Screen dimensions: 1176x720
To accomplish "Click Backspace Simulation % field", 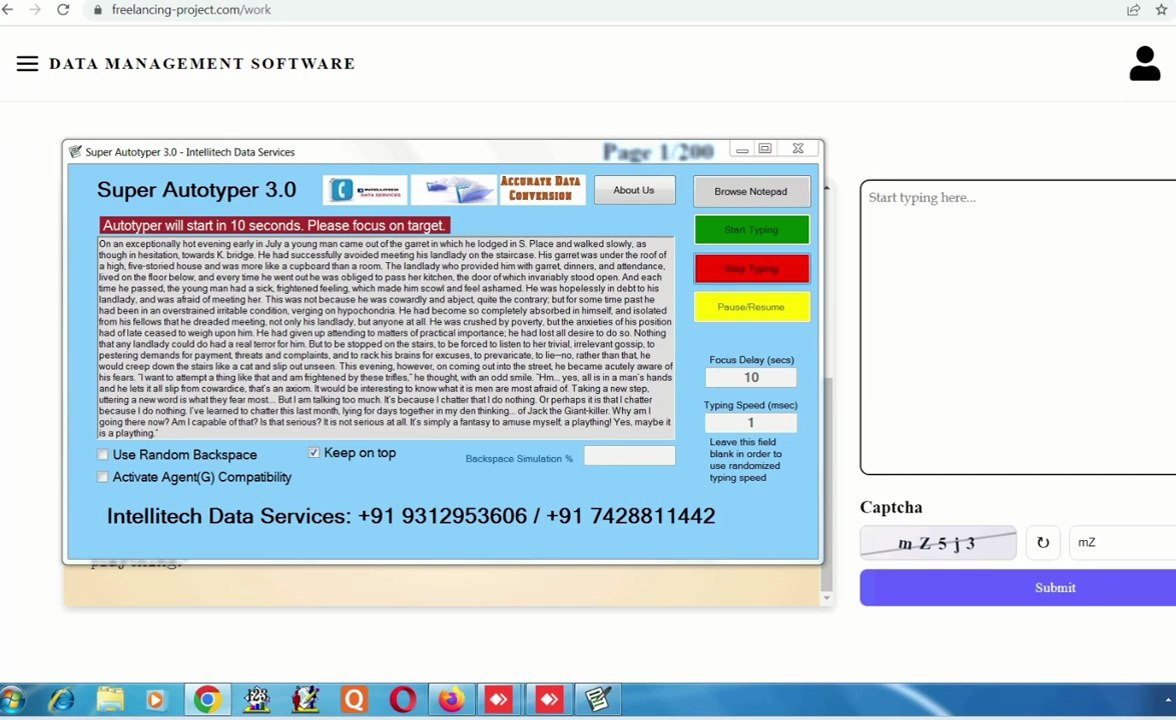I will click(629, 455).
